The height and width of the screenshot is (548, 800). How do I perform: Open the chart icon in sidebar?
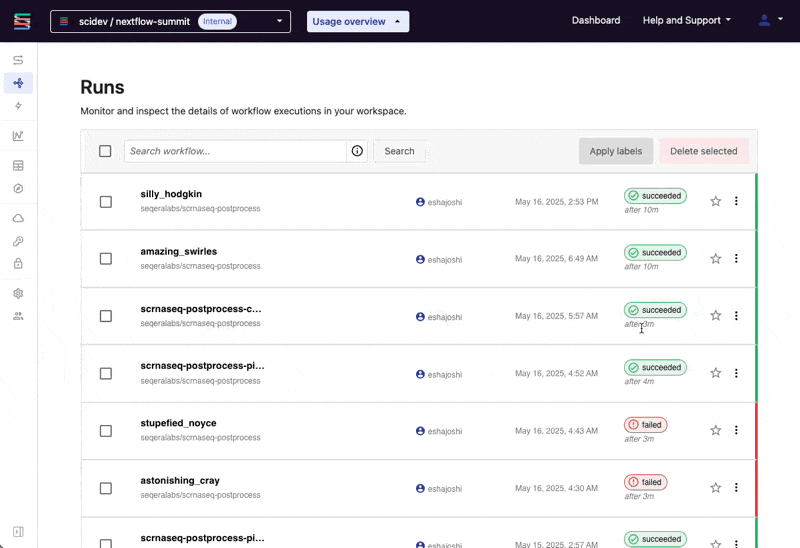click(18, 136)
